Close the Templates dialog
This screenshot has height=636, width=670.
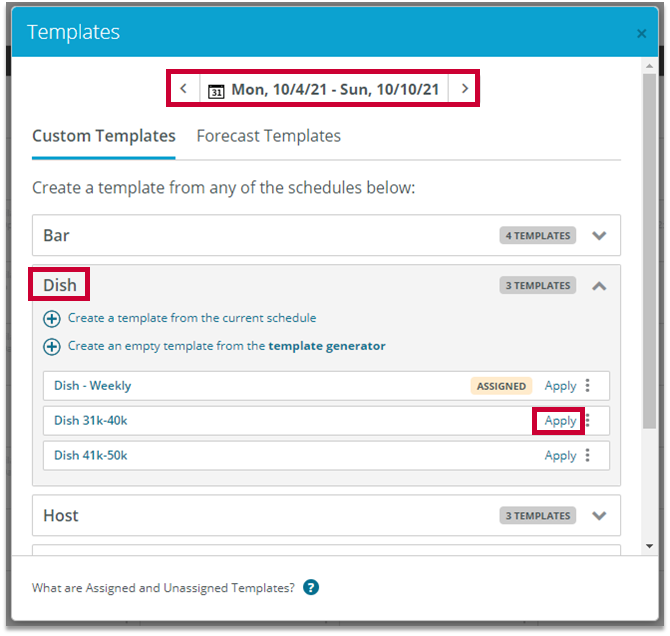(x=642, y=34)
